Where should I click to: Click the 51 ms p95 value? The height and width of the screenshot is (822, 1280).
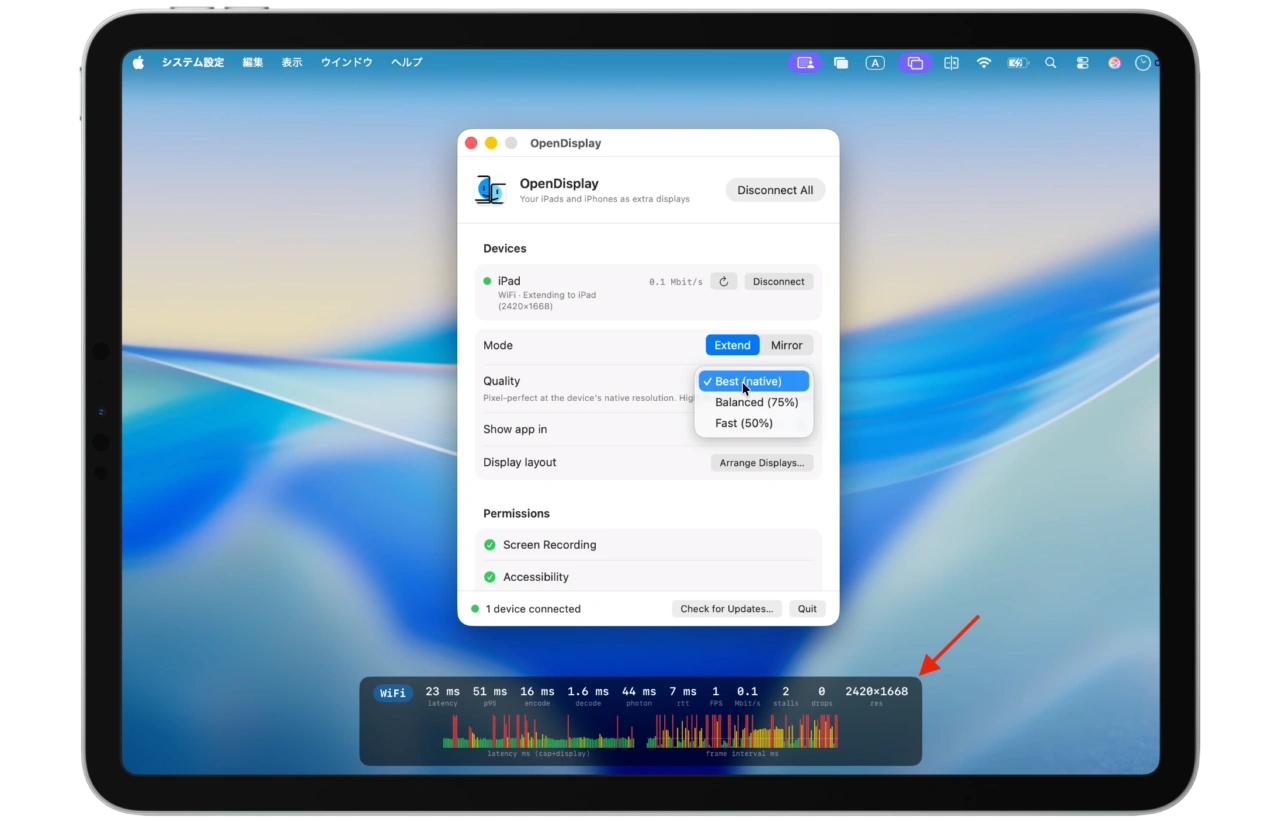490,691
